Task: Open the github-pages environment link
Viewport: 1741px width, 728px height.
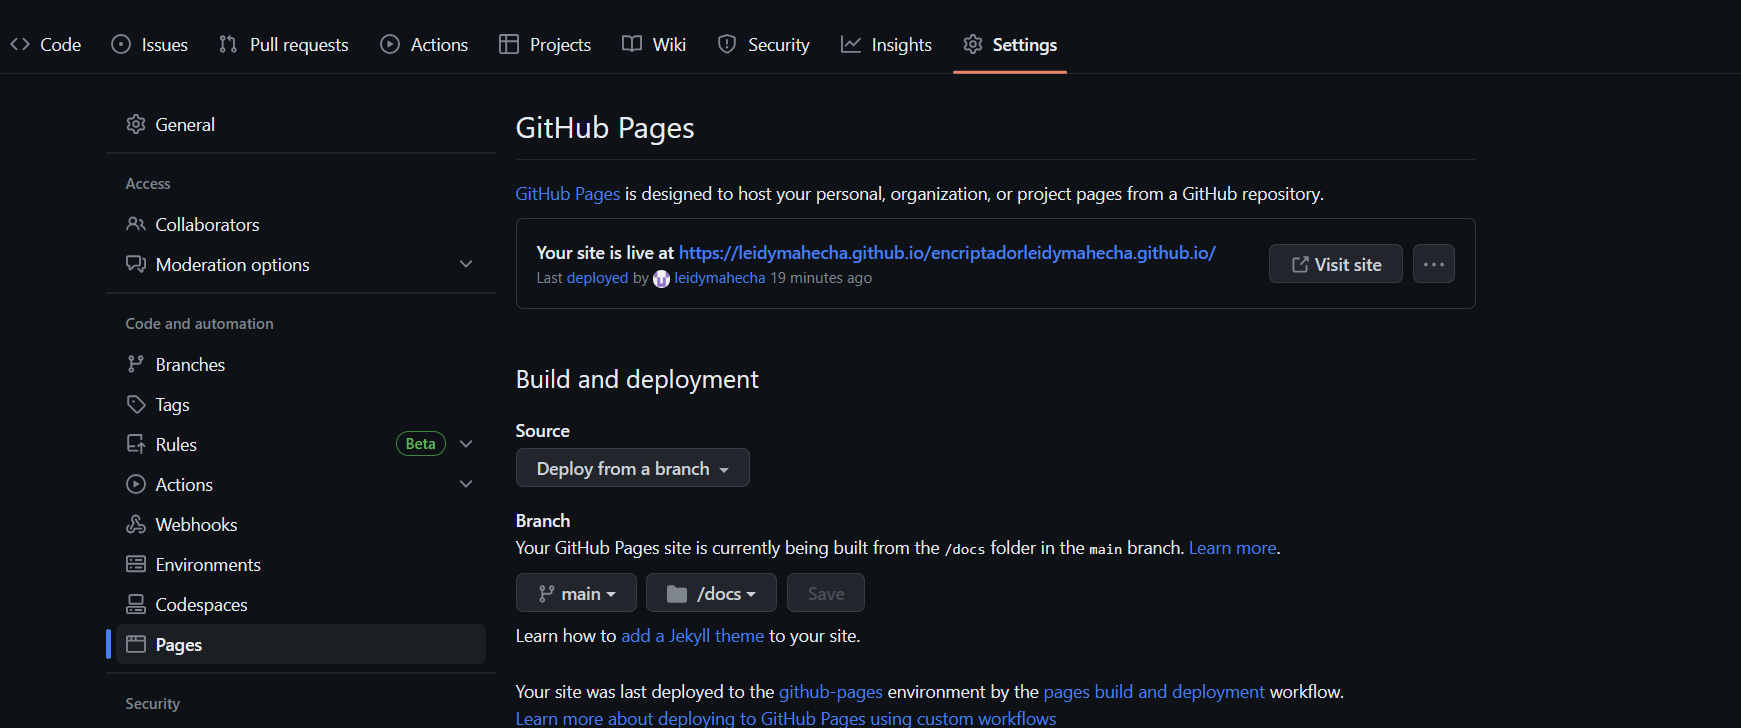Action: tap(830, 692)
